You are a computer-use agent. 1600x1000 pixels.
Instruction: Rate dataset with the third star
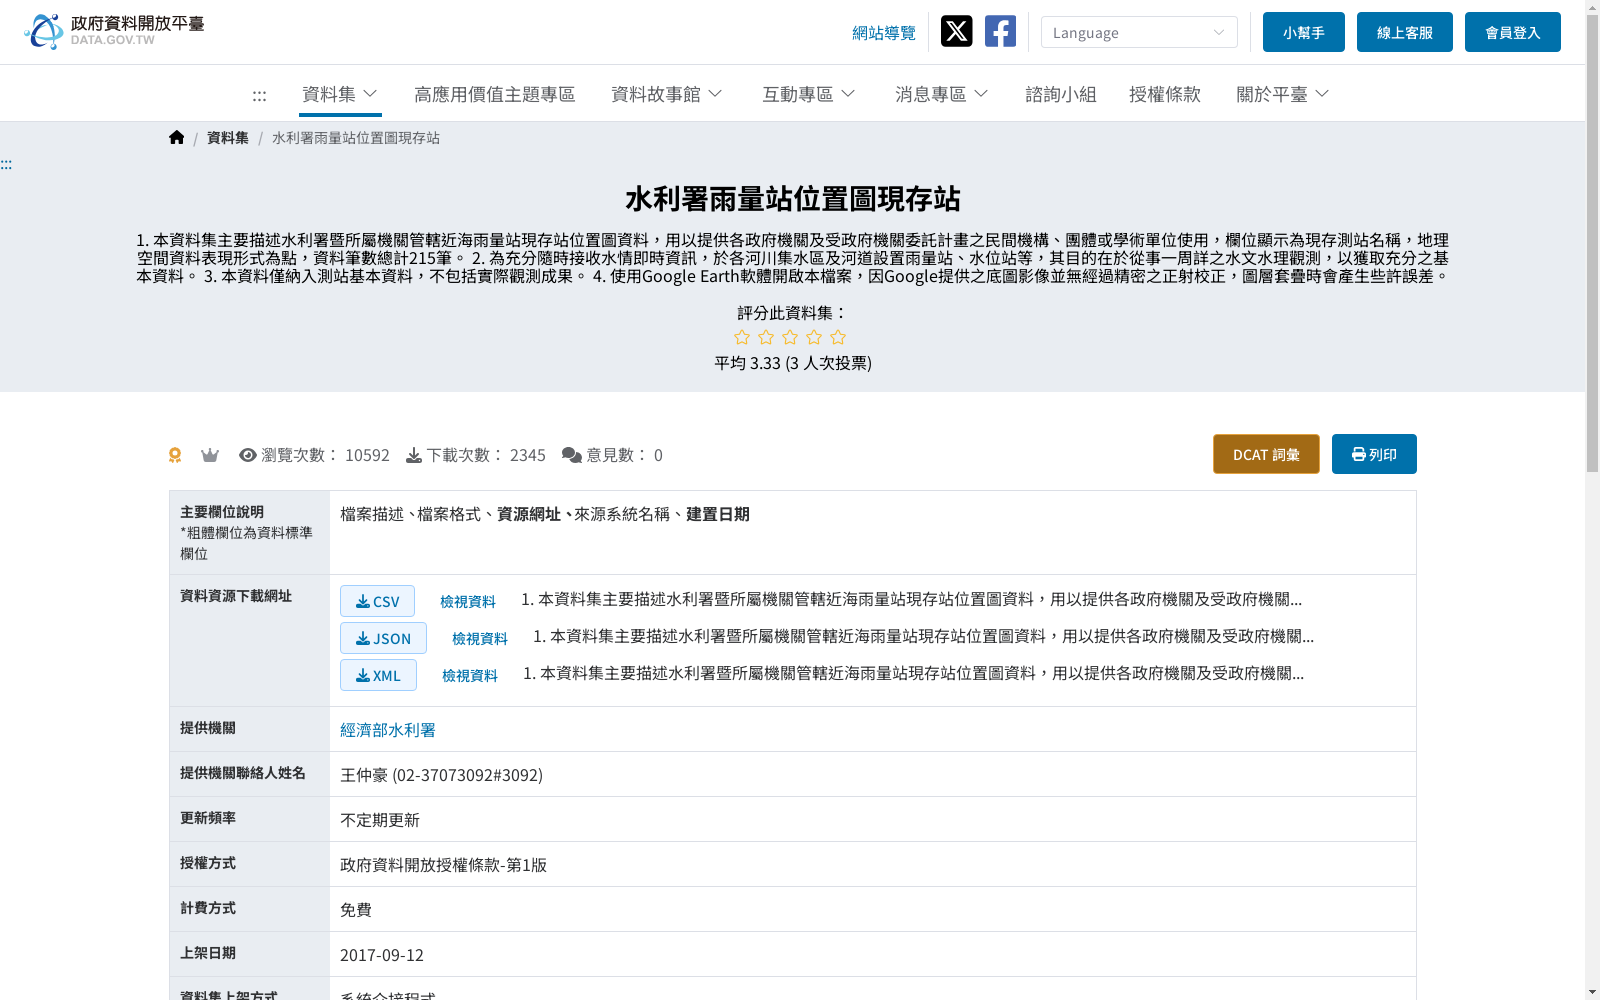click(790, 337)
